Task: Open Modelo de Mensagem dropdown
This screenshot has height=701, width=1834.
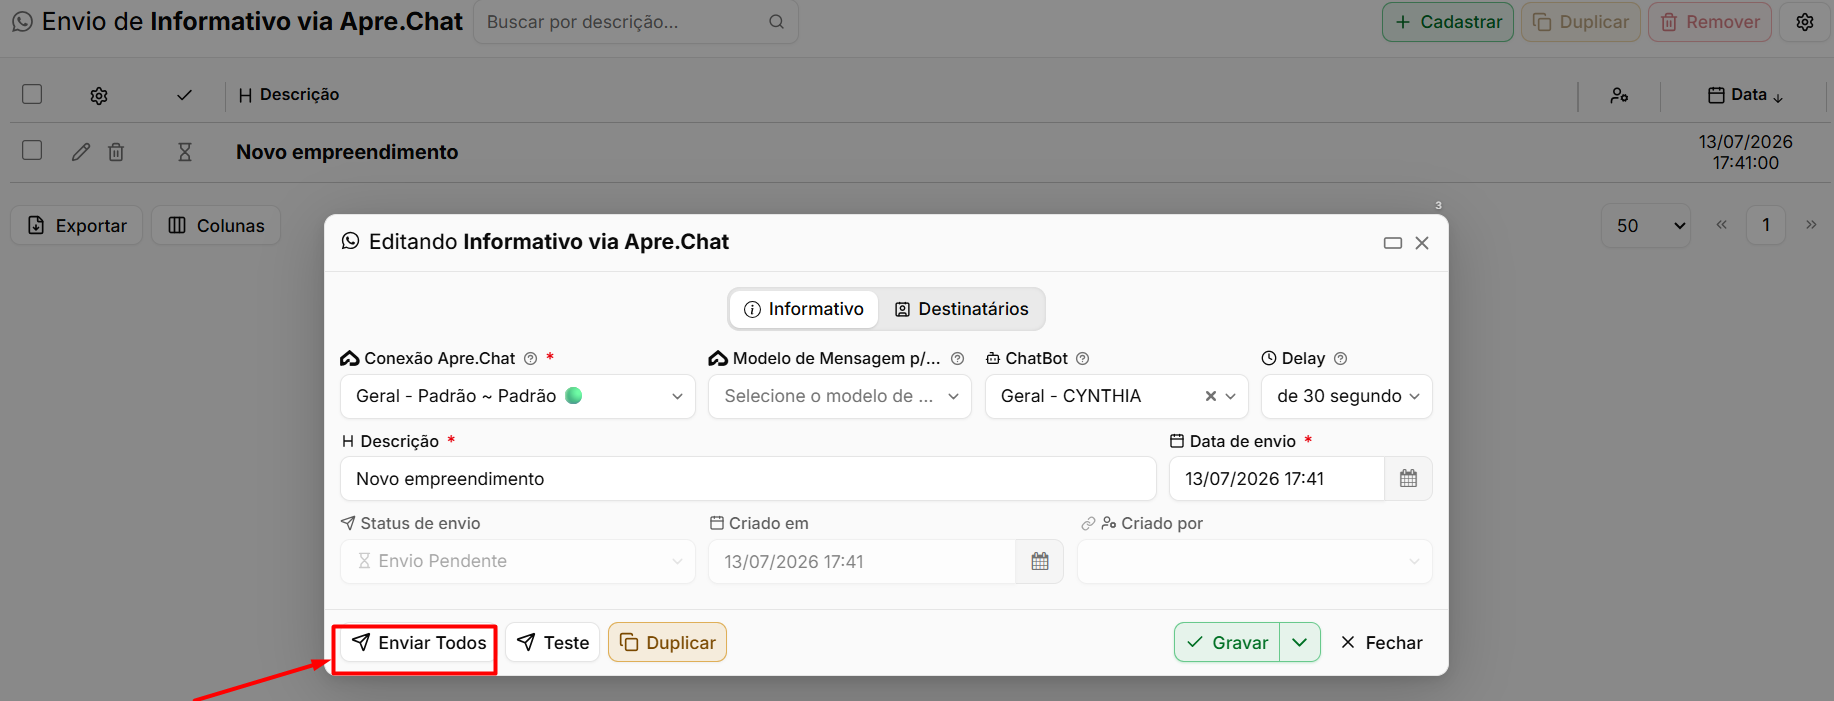Action: 840,396
